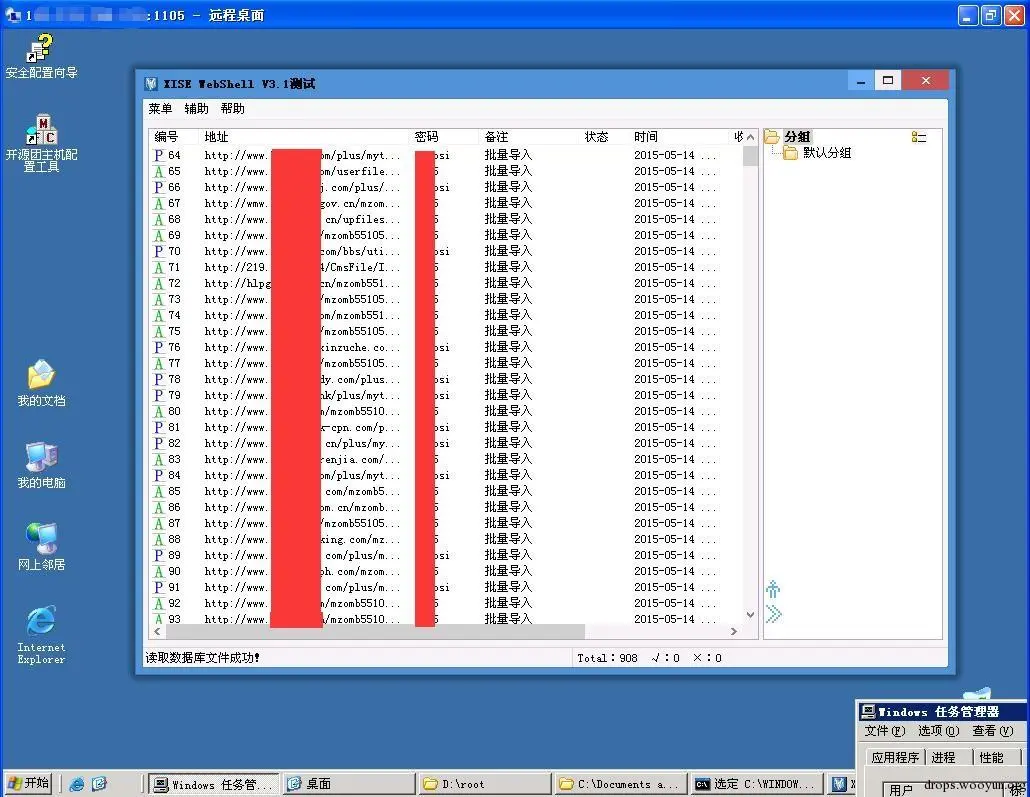Click the 开始 Start button

(29, 783)
